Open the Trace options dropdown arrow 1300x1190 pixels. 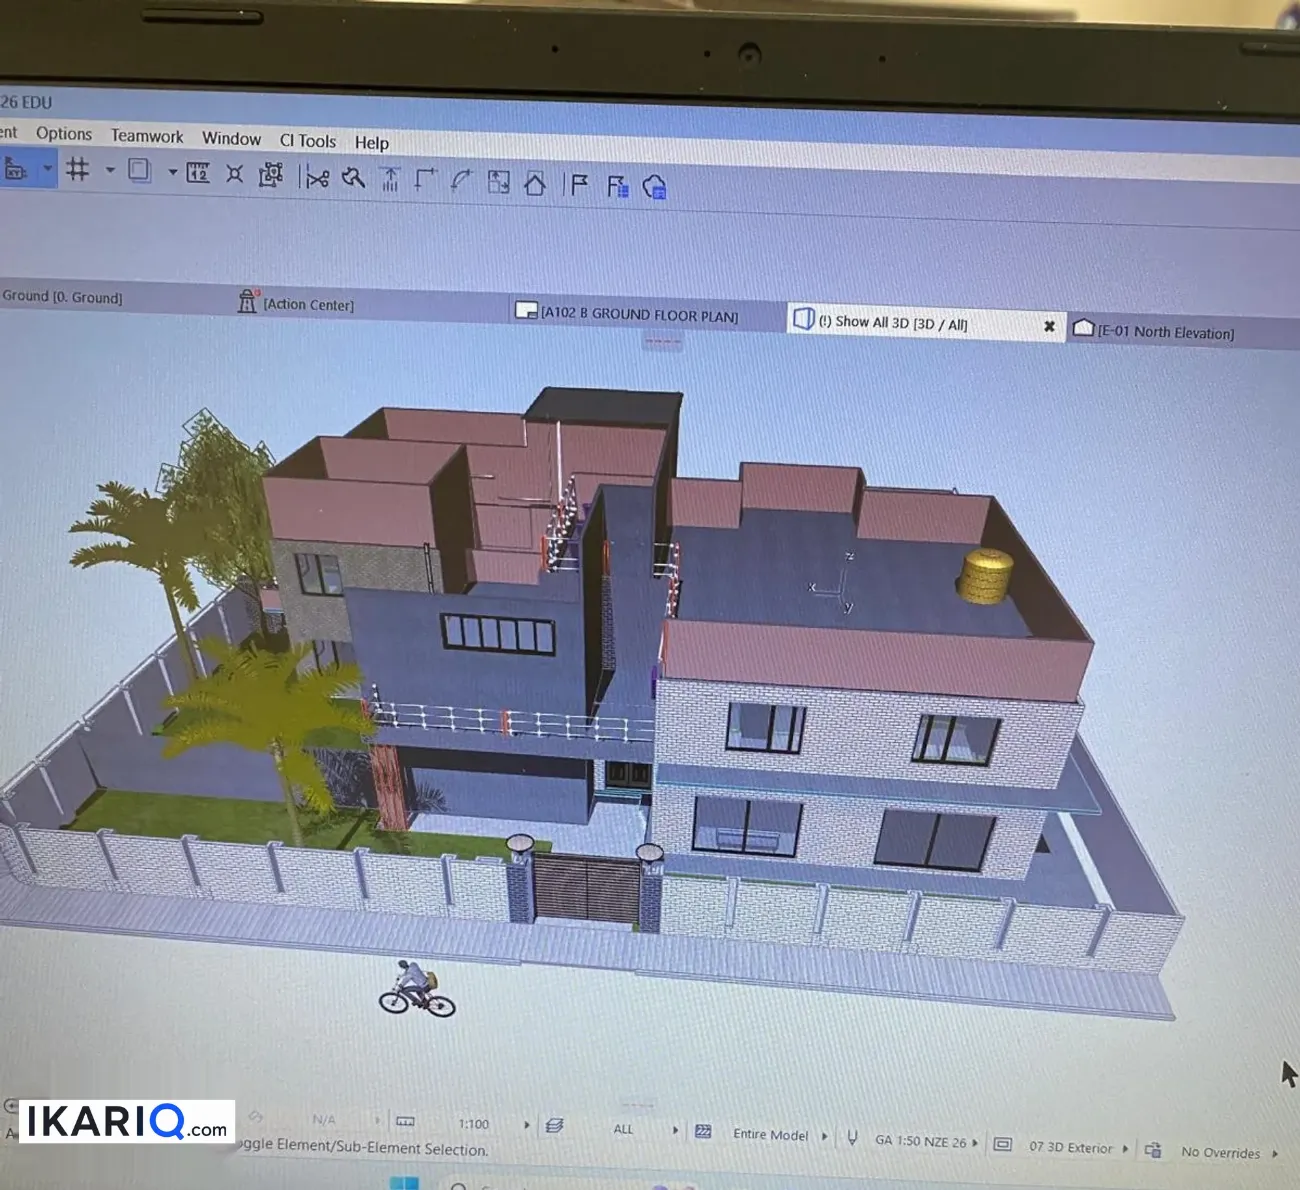[x=172, y=173]
